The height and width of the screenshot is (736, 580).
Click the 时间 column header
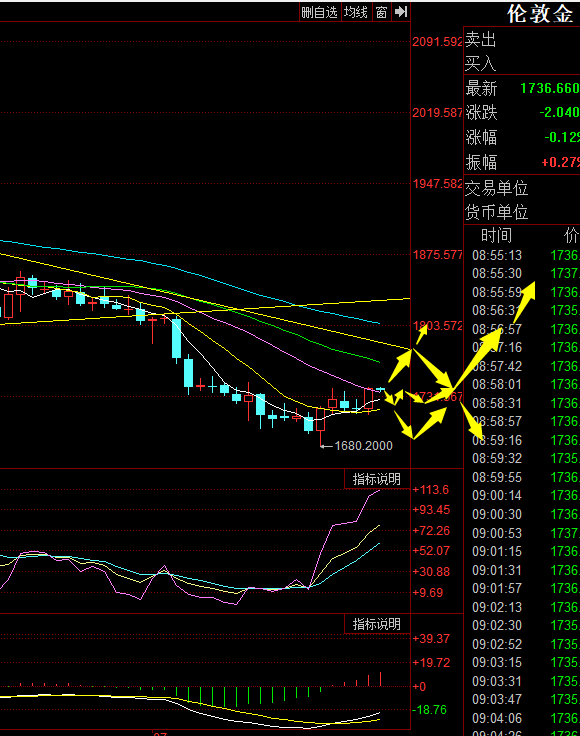[496, 235]
